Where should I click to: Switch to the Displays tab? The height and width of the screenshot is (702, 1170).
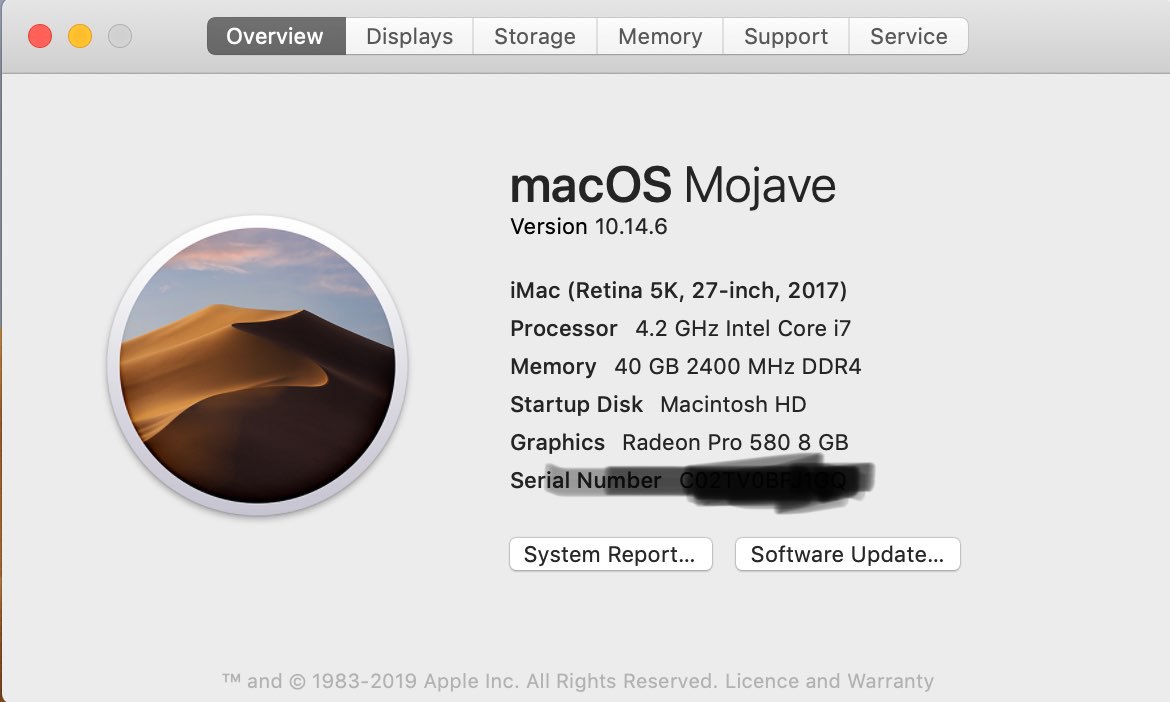click(x=410, y=36)
